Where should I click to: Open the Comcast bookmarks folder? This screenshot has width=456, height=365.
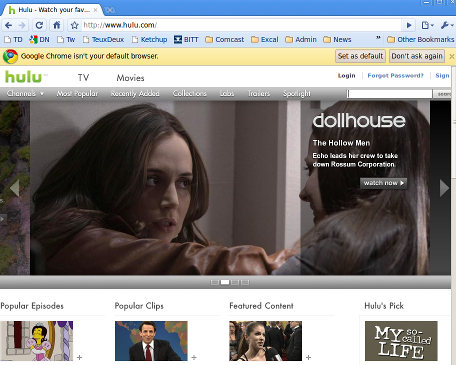click(x=225, y=40)
